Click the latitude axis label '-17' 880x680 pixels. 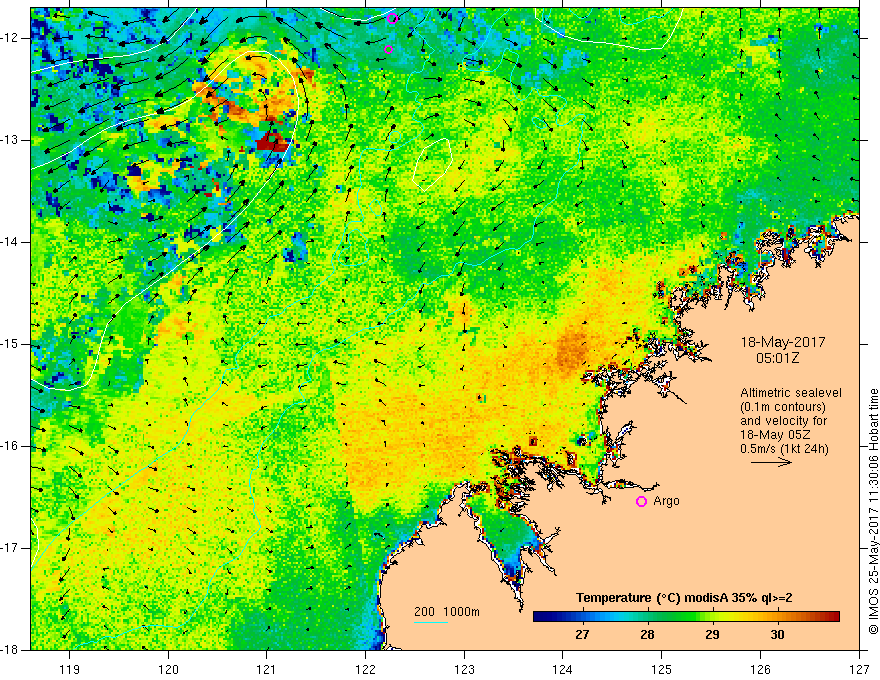(10, 548)
